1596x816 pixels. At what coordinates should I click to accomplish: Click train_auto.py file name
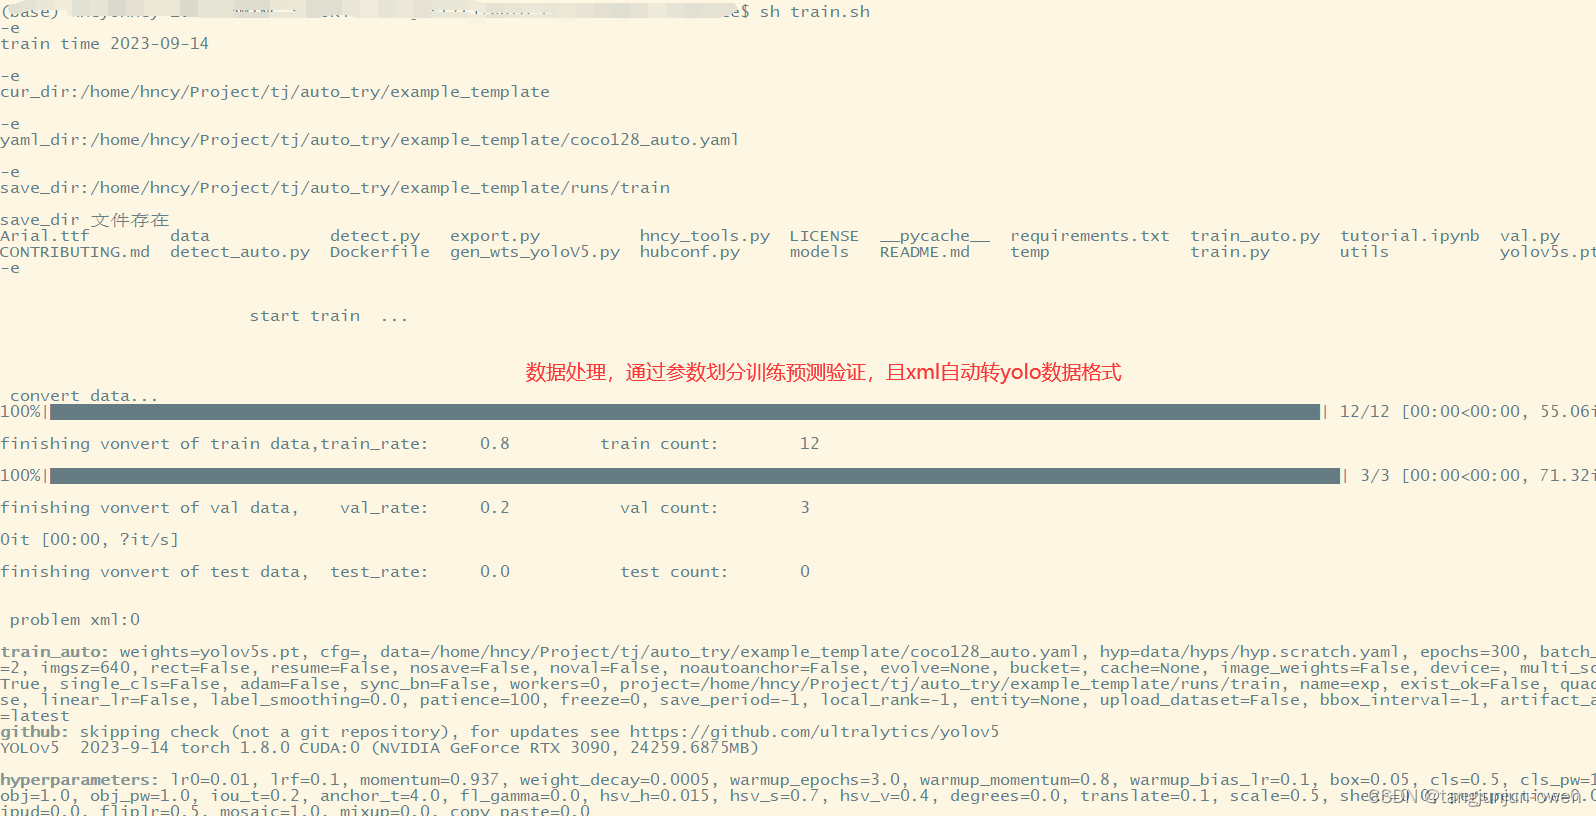tap(1255, 236)
